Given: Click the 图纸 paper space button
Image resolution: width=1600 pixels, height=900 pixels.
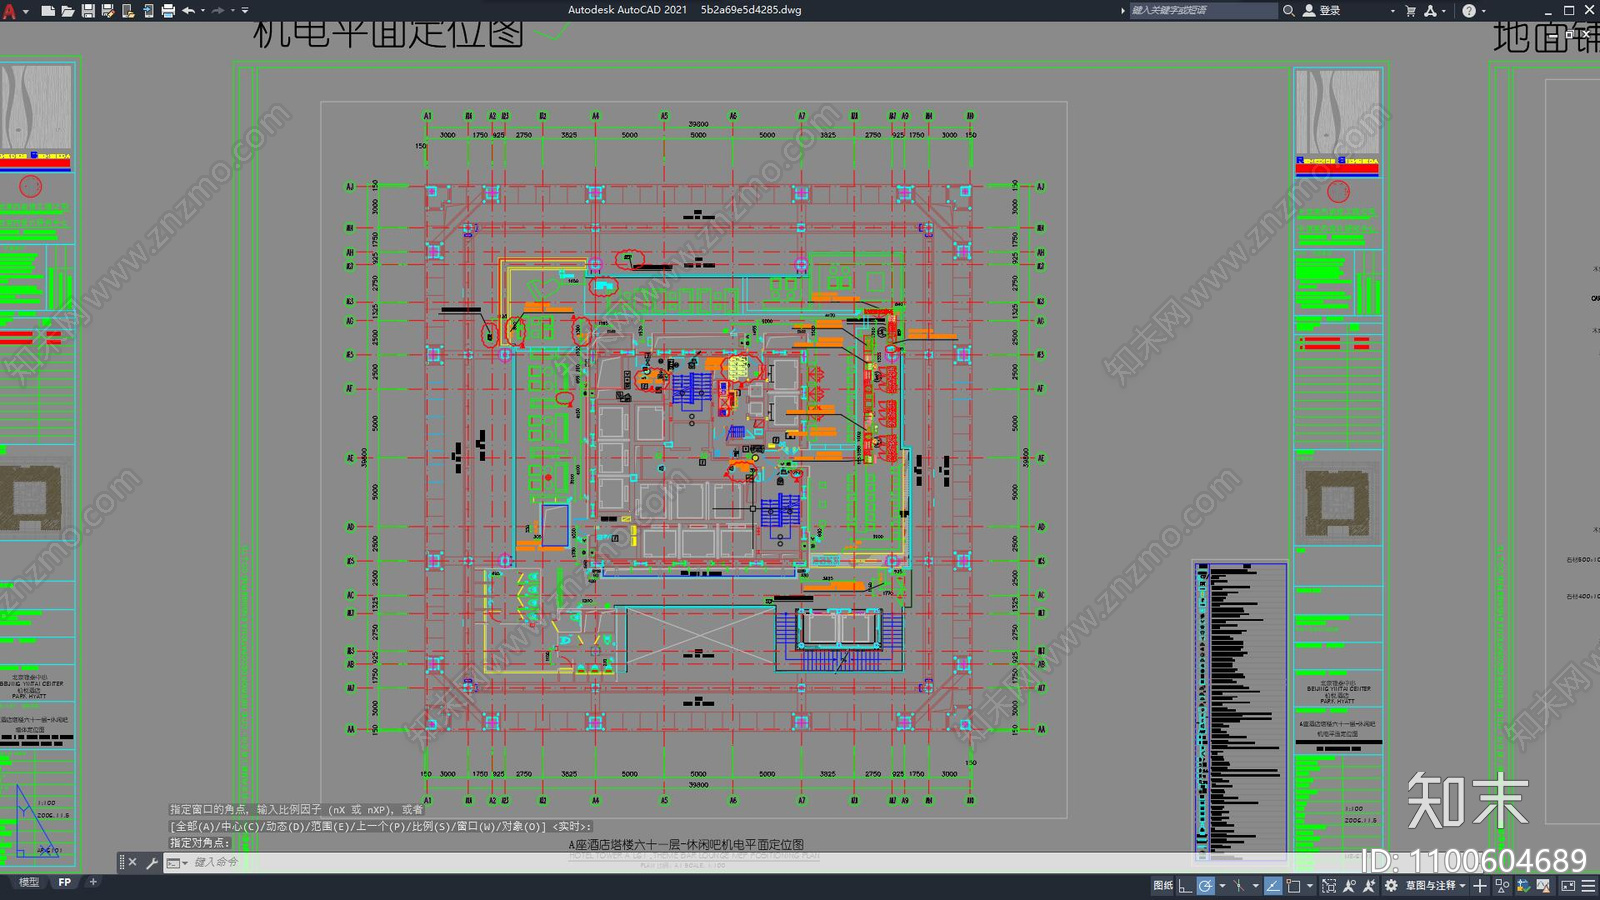Looking at the screenshot, I should 1163,885.
